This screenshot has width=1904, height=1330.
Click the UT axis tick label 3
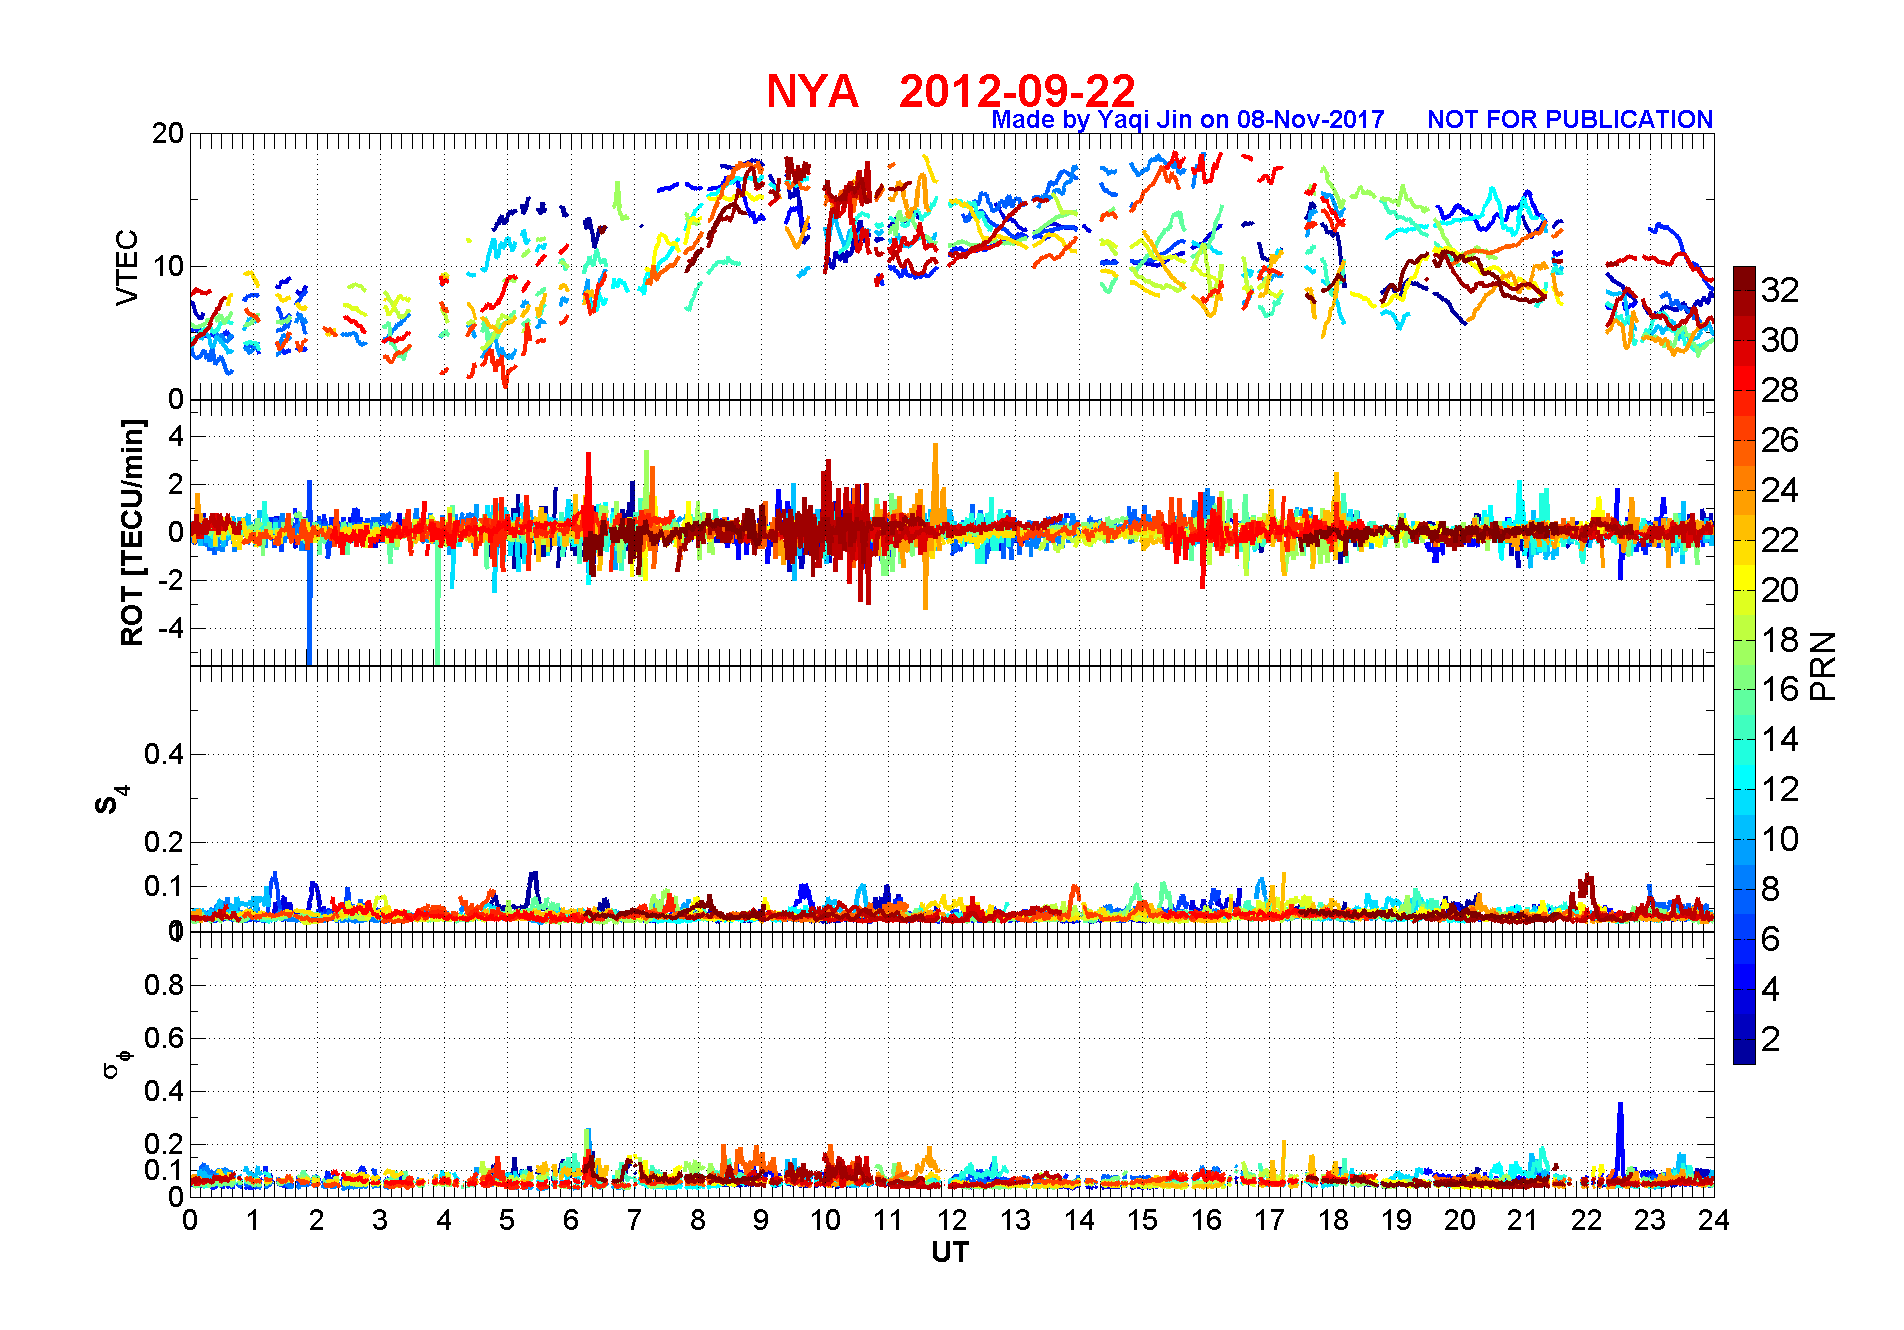click(x=380, y=1220)
